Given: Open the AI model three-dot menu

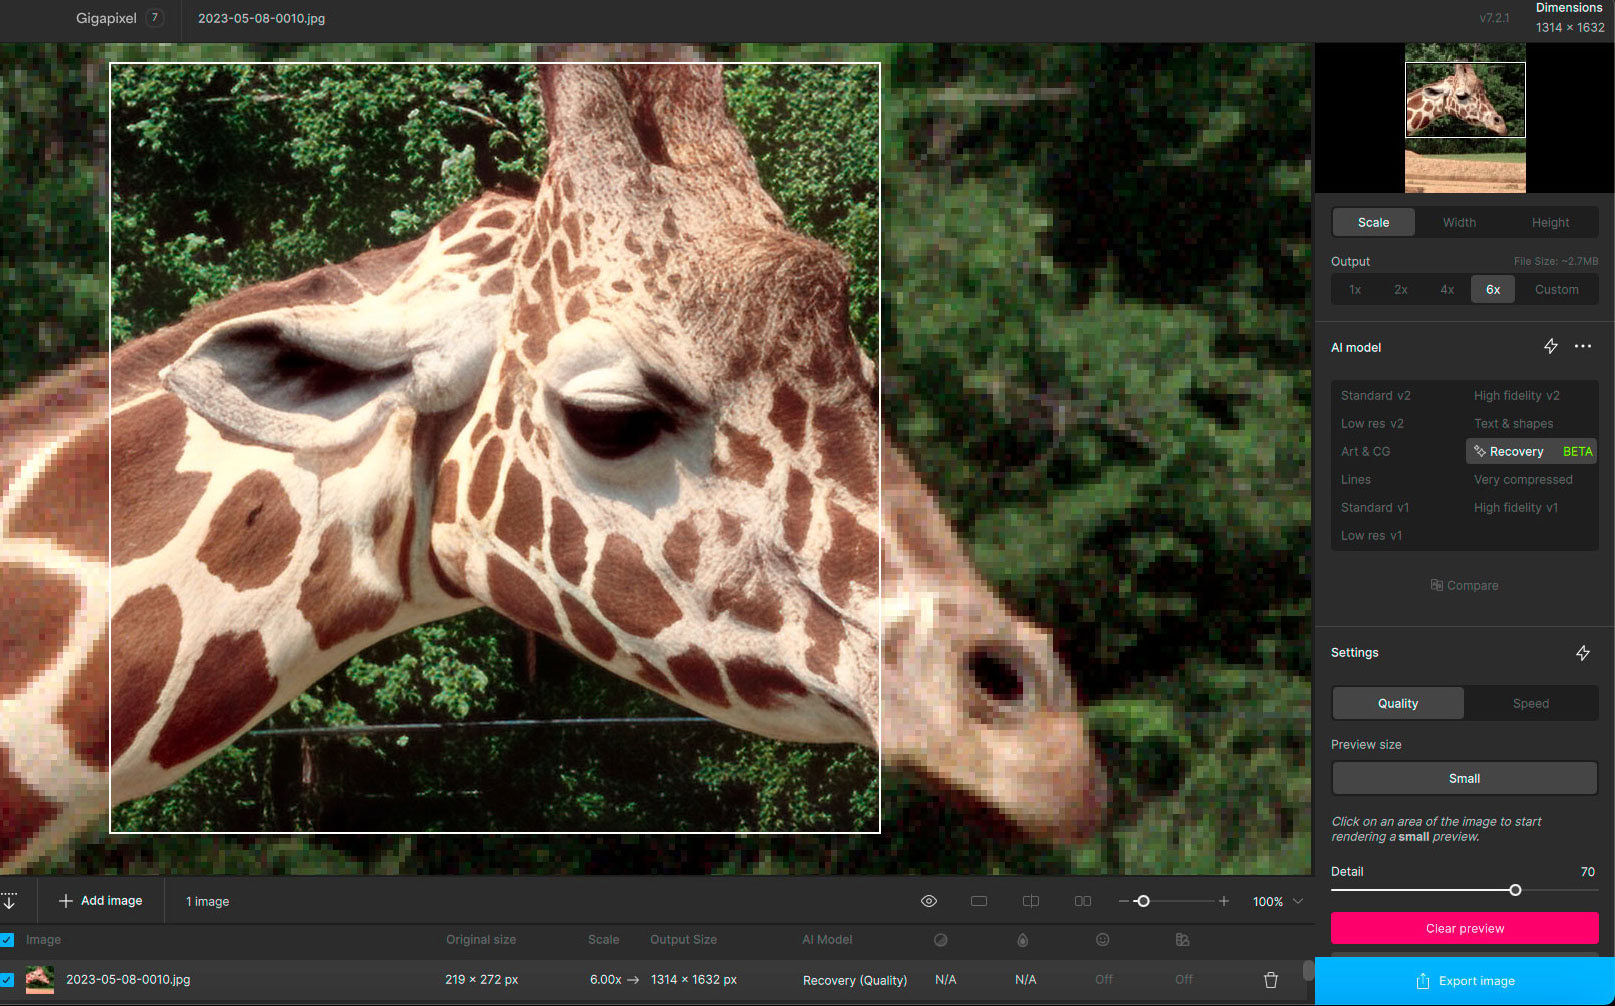Looking at the screenshot, I should click(1583, 346).
